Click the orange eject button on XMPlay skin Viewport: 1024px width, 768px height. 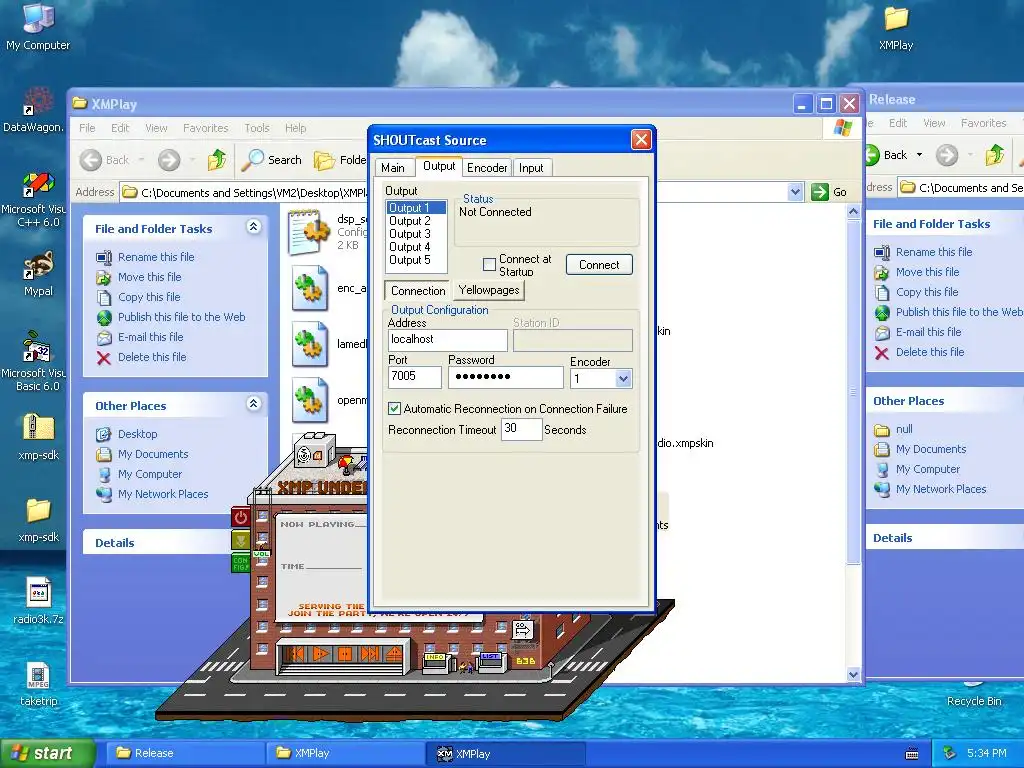(394, 653)
